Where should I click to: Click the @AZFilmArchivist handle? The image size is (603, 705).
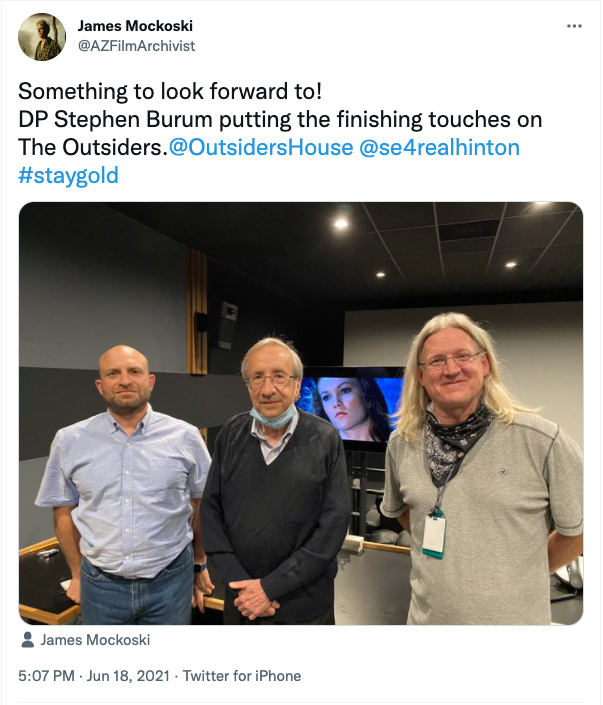pyautogui.click(x=136, y=46)
